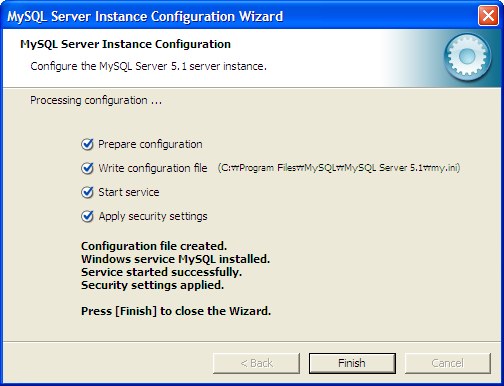The width and height of the screenshot is (504, 386).
Task: Click the MySQL Server Instance Configuration heading
Action: point(125,44)
